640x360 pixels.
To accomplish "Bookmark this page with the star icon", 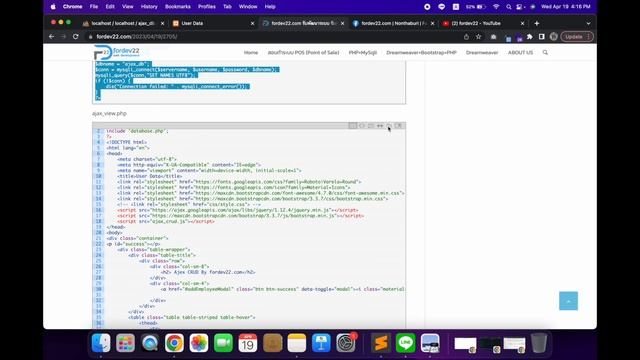I will coord(478,37).
